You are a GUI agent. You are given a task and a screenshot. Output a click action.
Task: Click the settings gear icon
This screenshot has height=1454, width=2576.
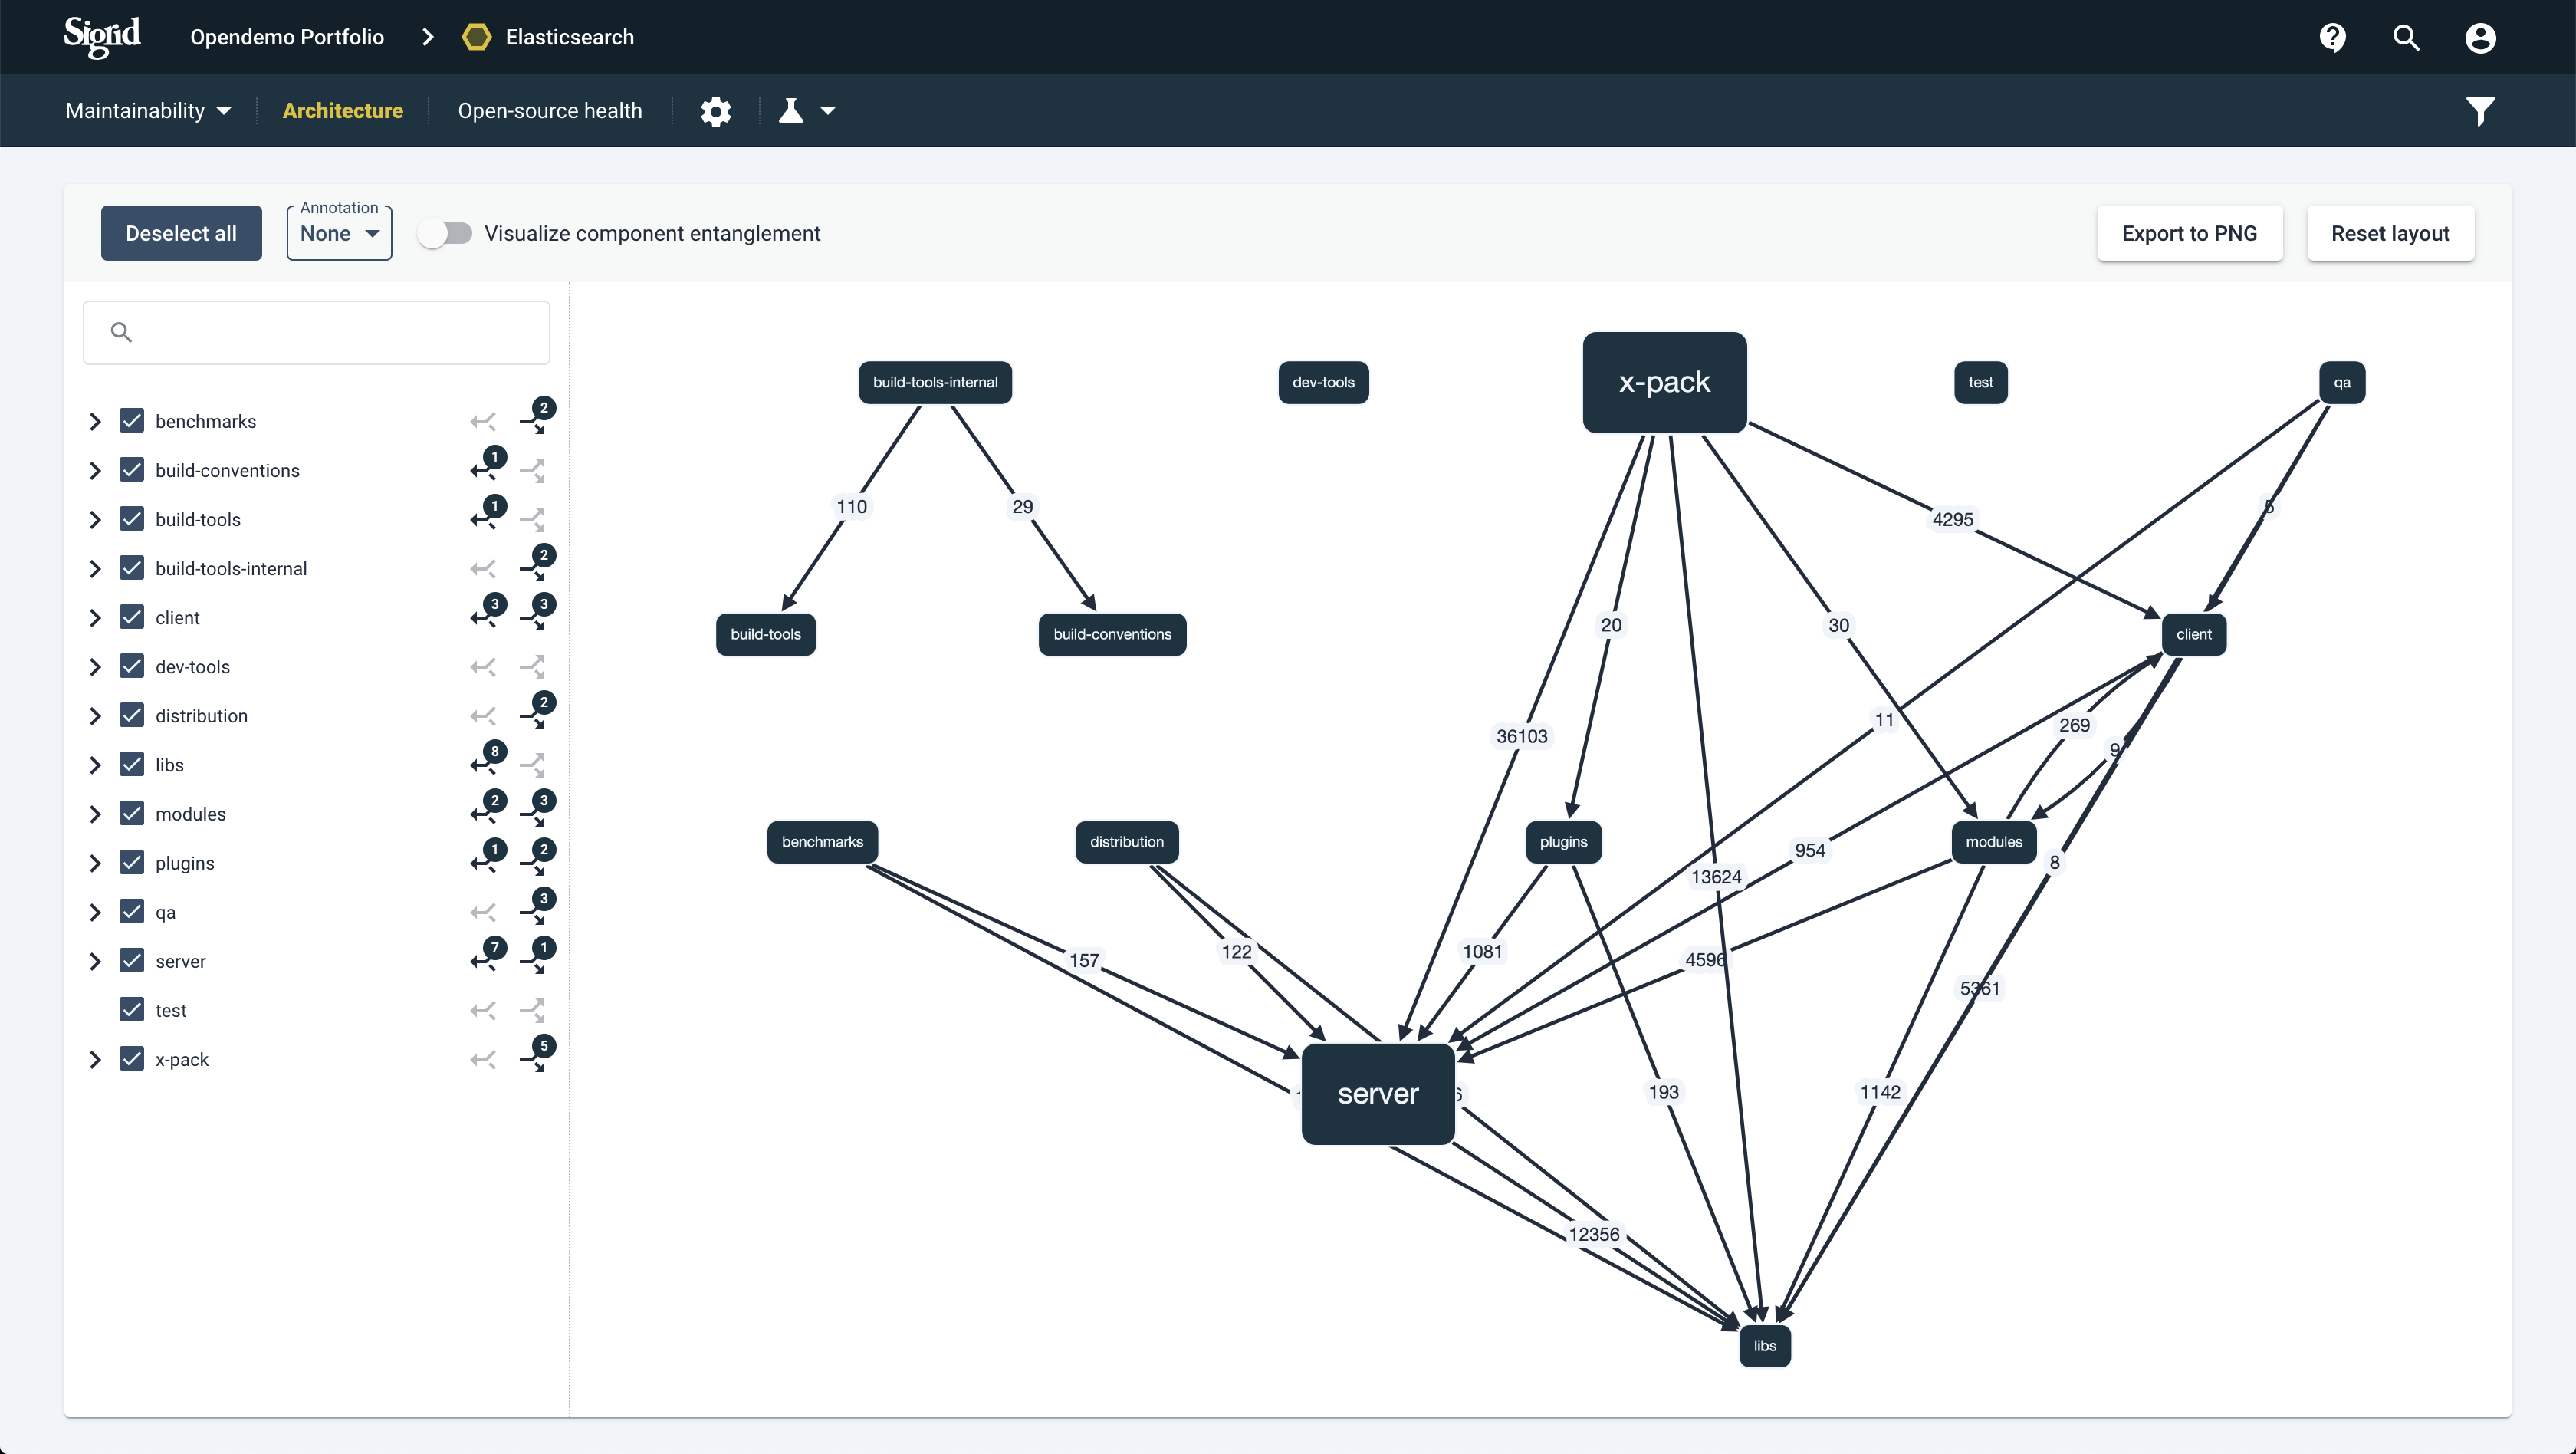(715, 111)
